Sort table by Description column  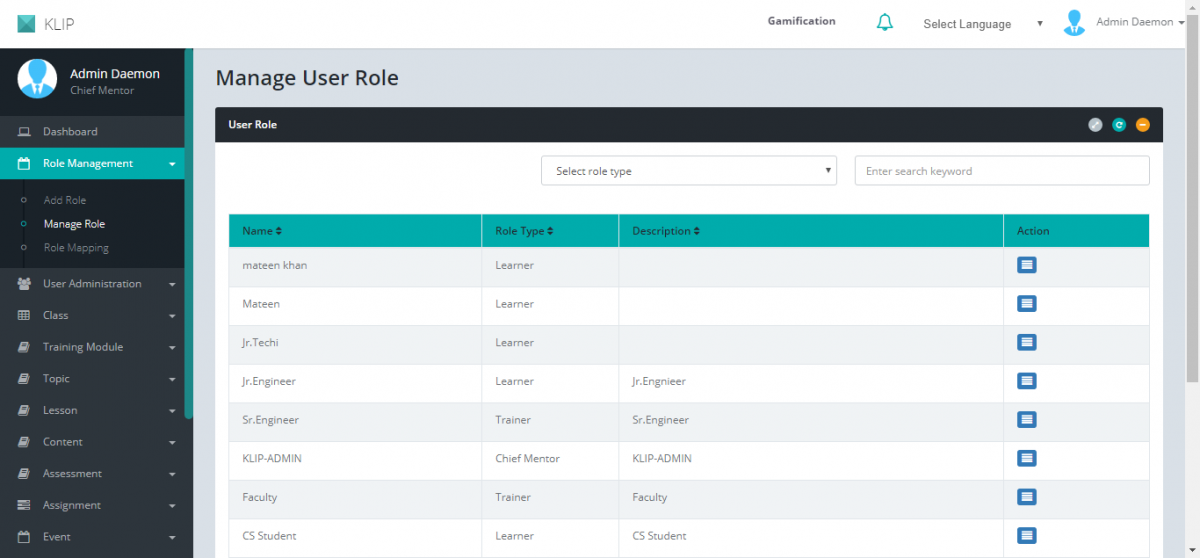click(x=665, y=231)
